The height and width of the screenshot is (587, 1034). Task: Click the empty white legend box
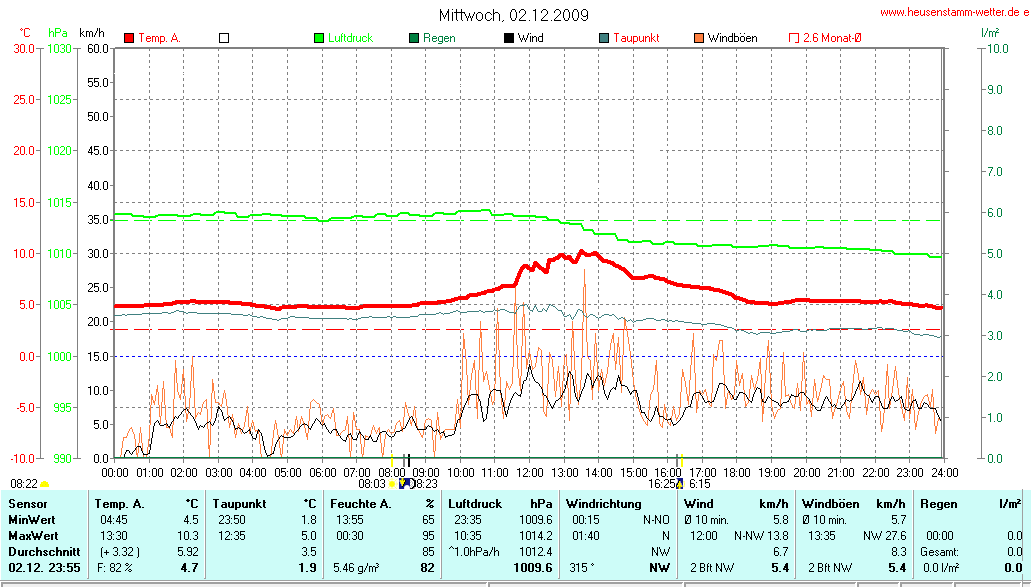[x=224, y=38]
